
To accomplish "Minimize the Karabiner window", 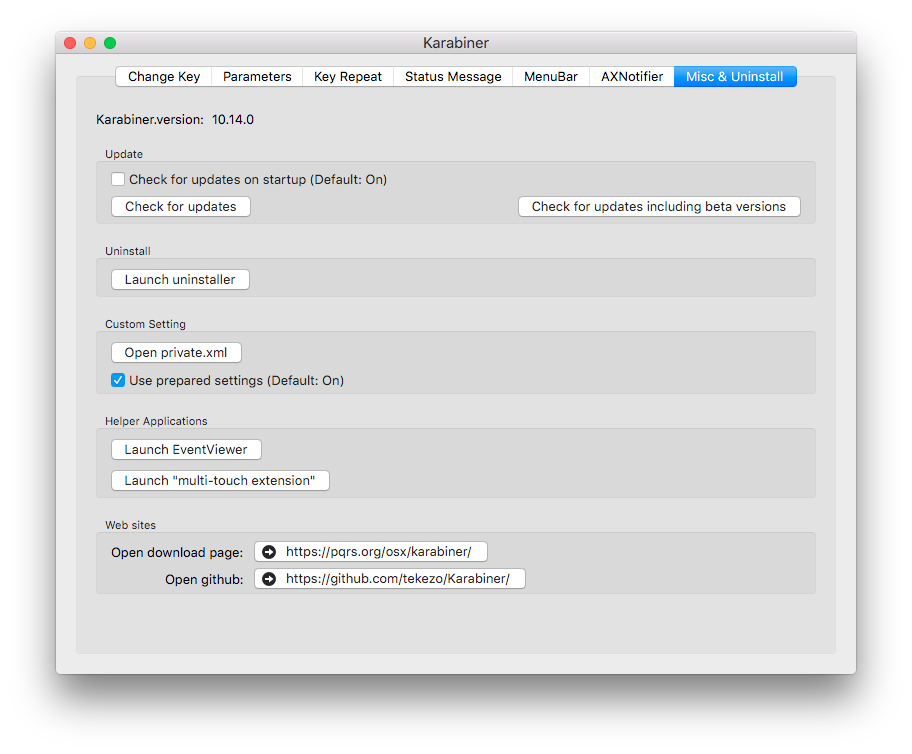I will tap(90, 43).
